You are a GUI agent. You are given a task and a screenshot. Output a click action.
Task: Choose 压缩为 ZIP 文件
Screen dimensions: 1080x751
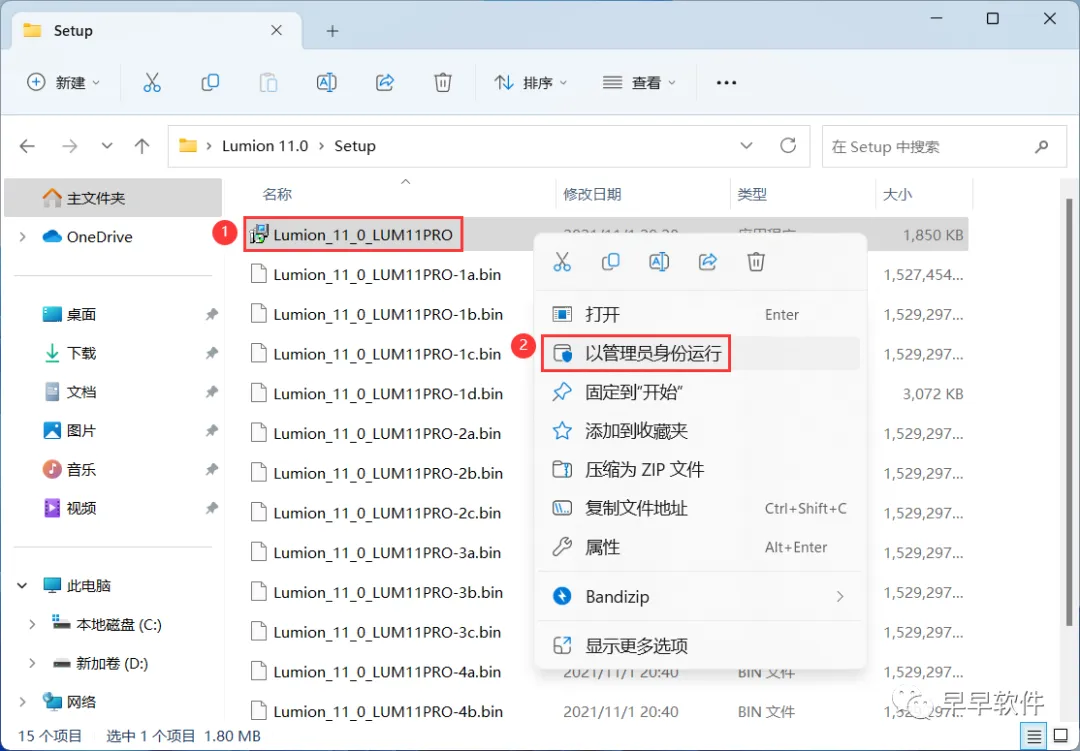point(700,470)
